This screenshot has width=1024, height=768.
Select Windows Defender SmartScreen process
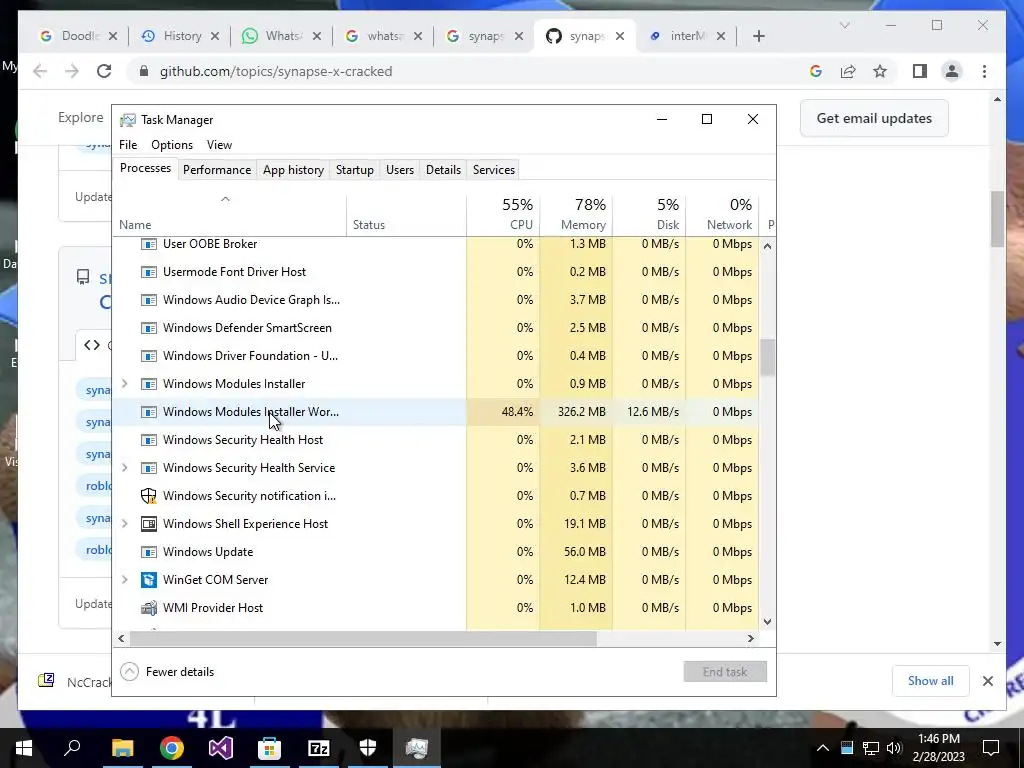[x=435, y=328]
